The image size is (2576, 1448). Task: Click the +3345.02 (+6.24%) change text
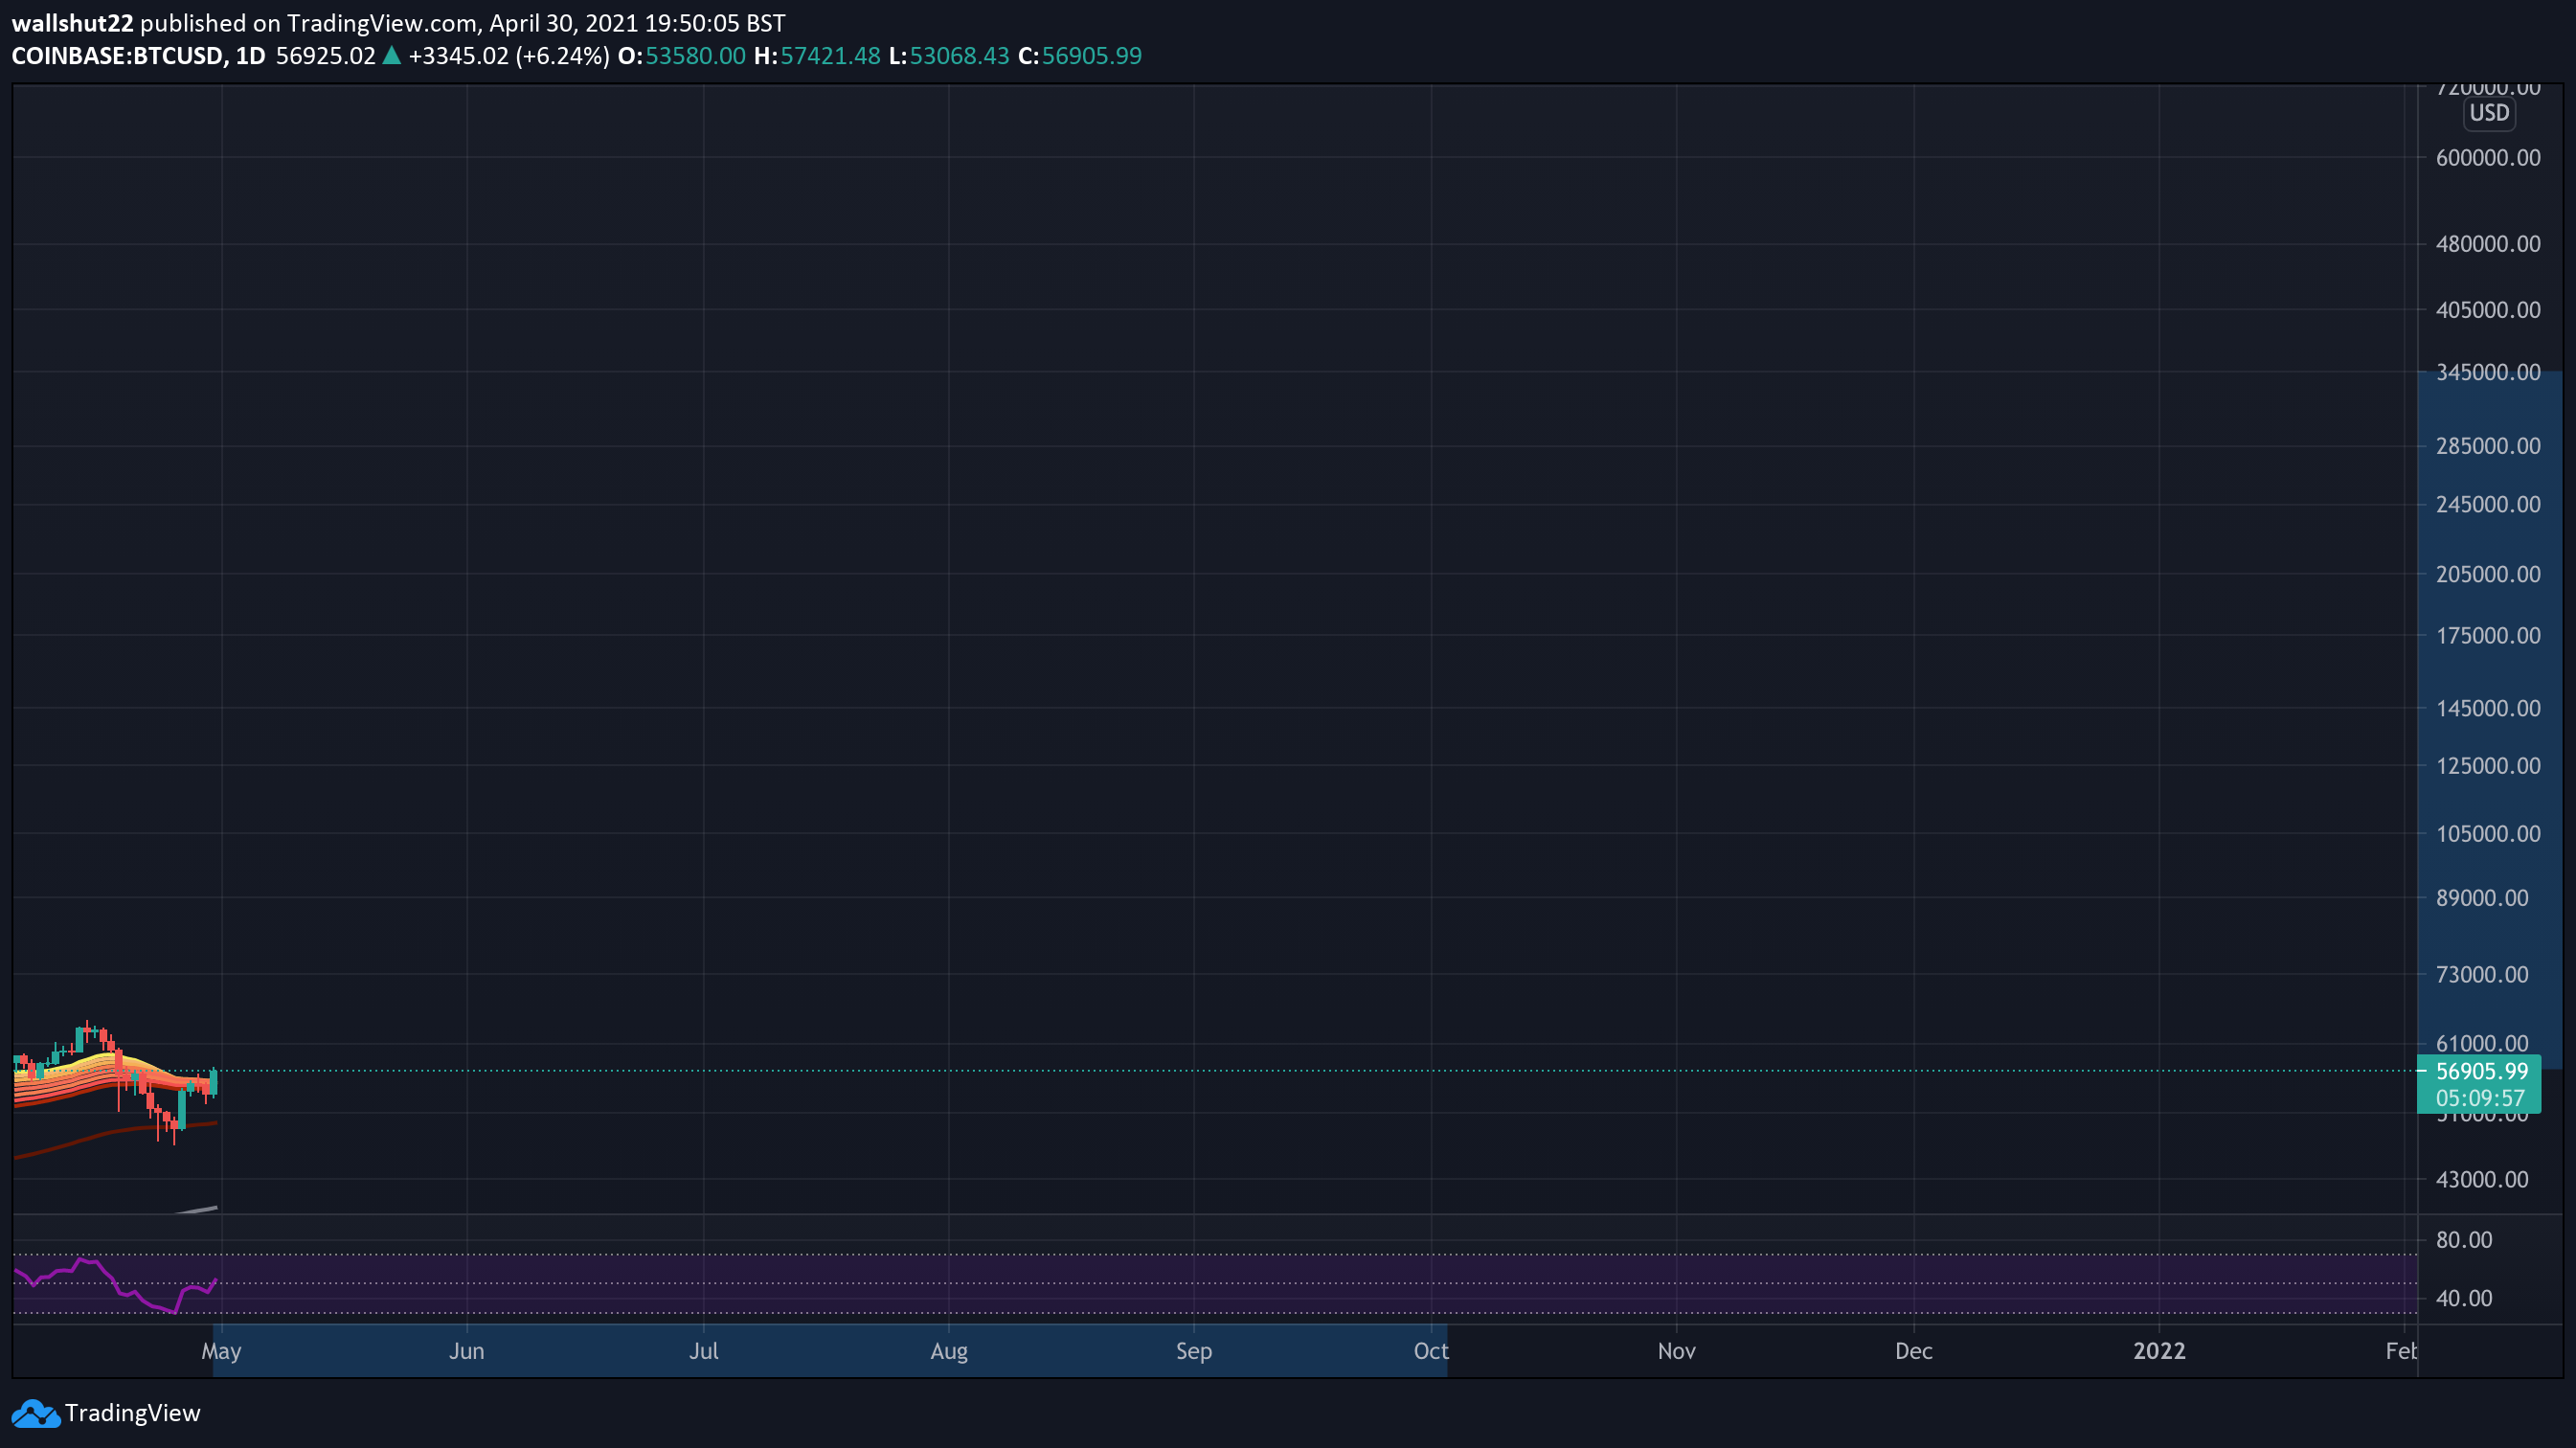coord(509,56)
